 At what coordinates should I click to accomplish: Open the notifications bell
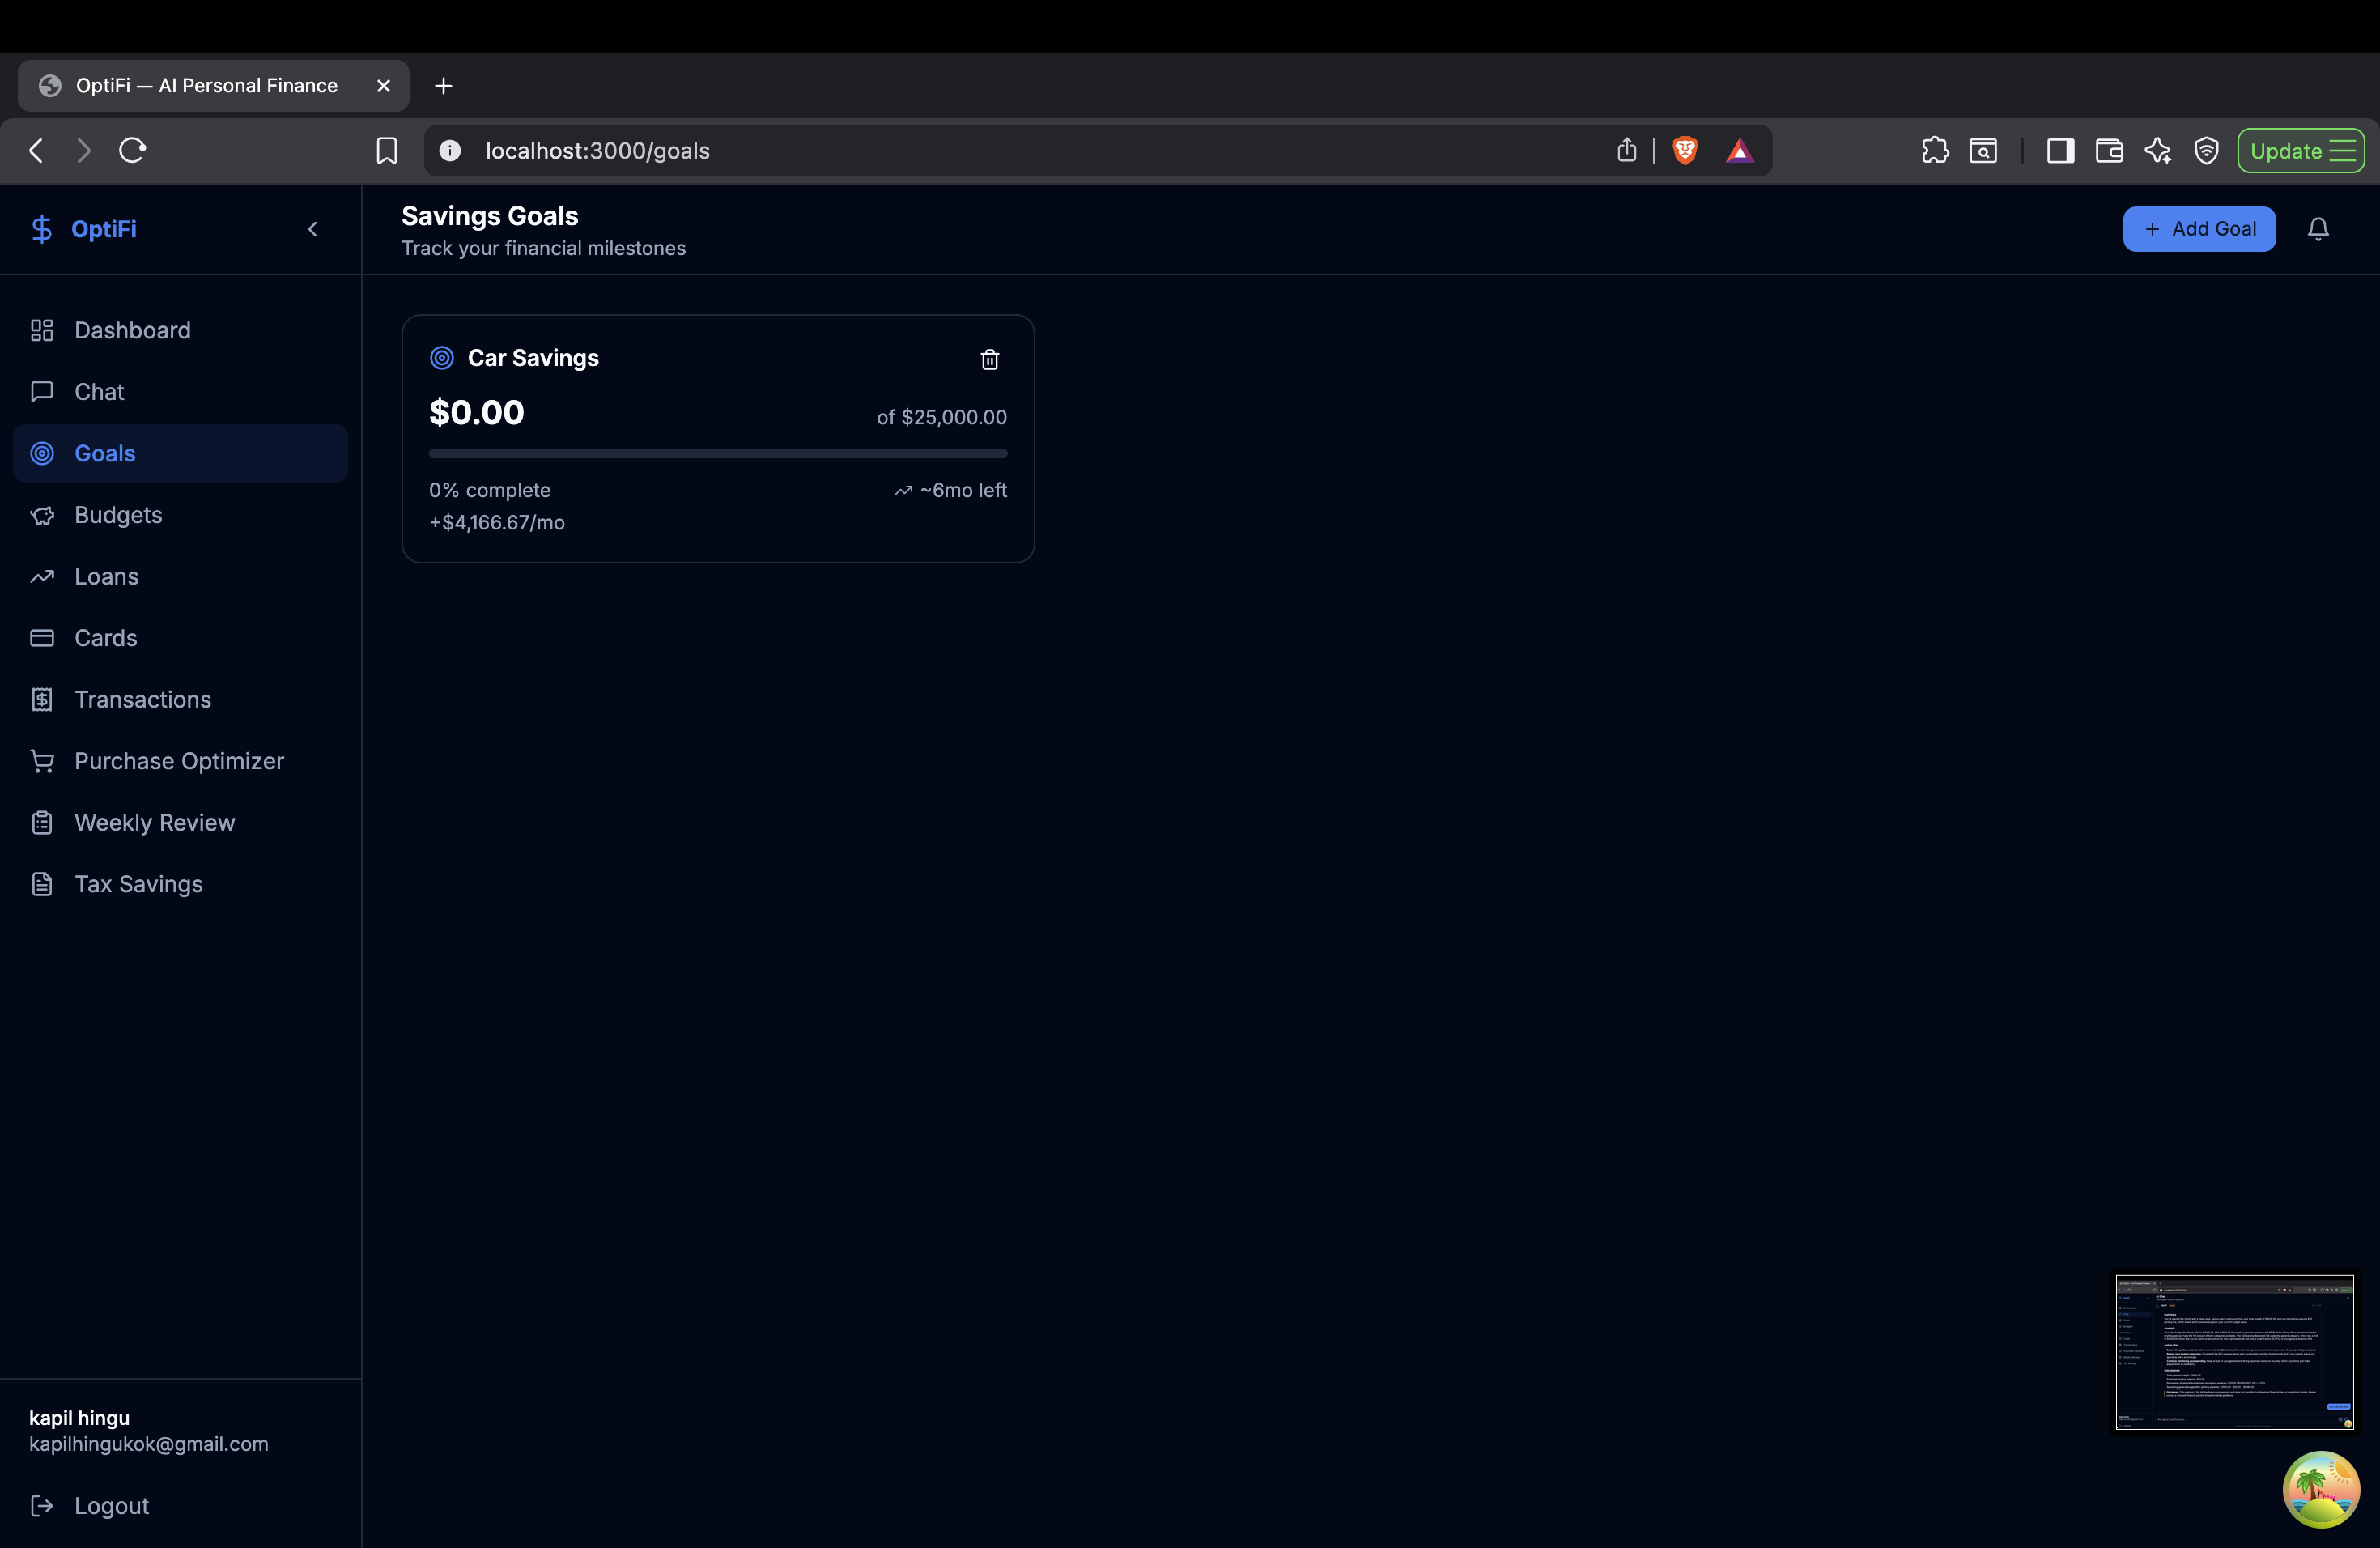click(x=2317, y=229)
